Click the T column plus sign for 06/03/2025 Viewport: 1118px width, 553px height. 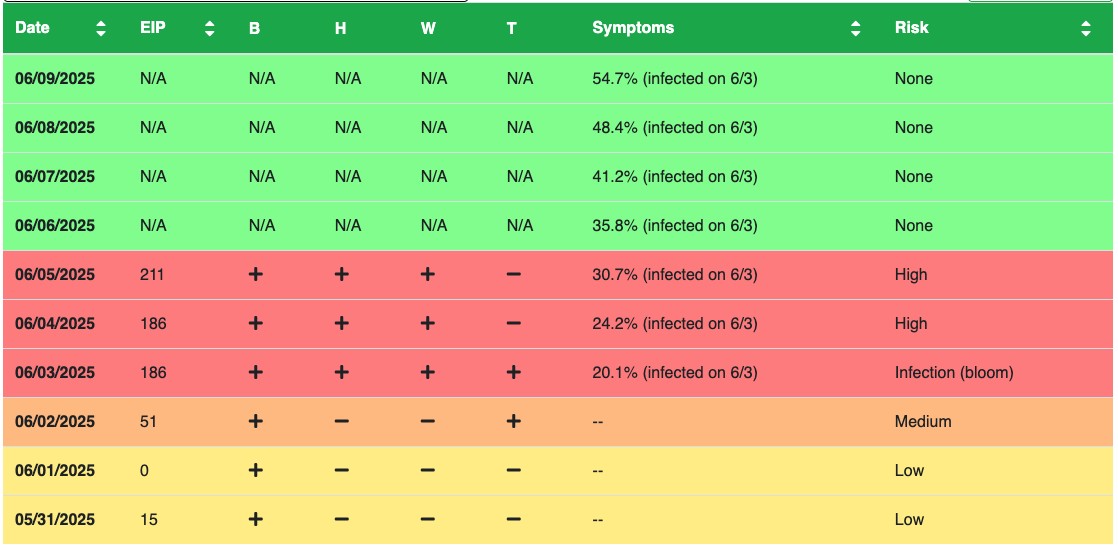(513, 373)
